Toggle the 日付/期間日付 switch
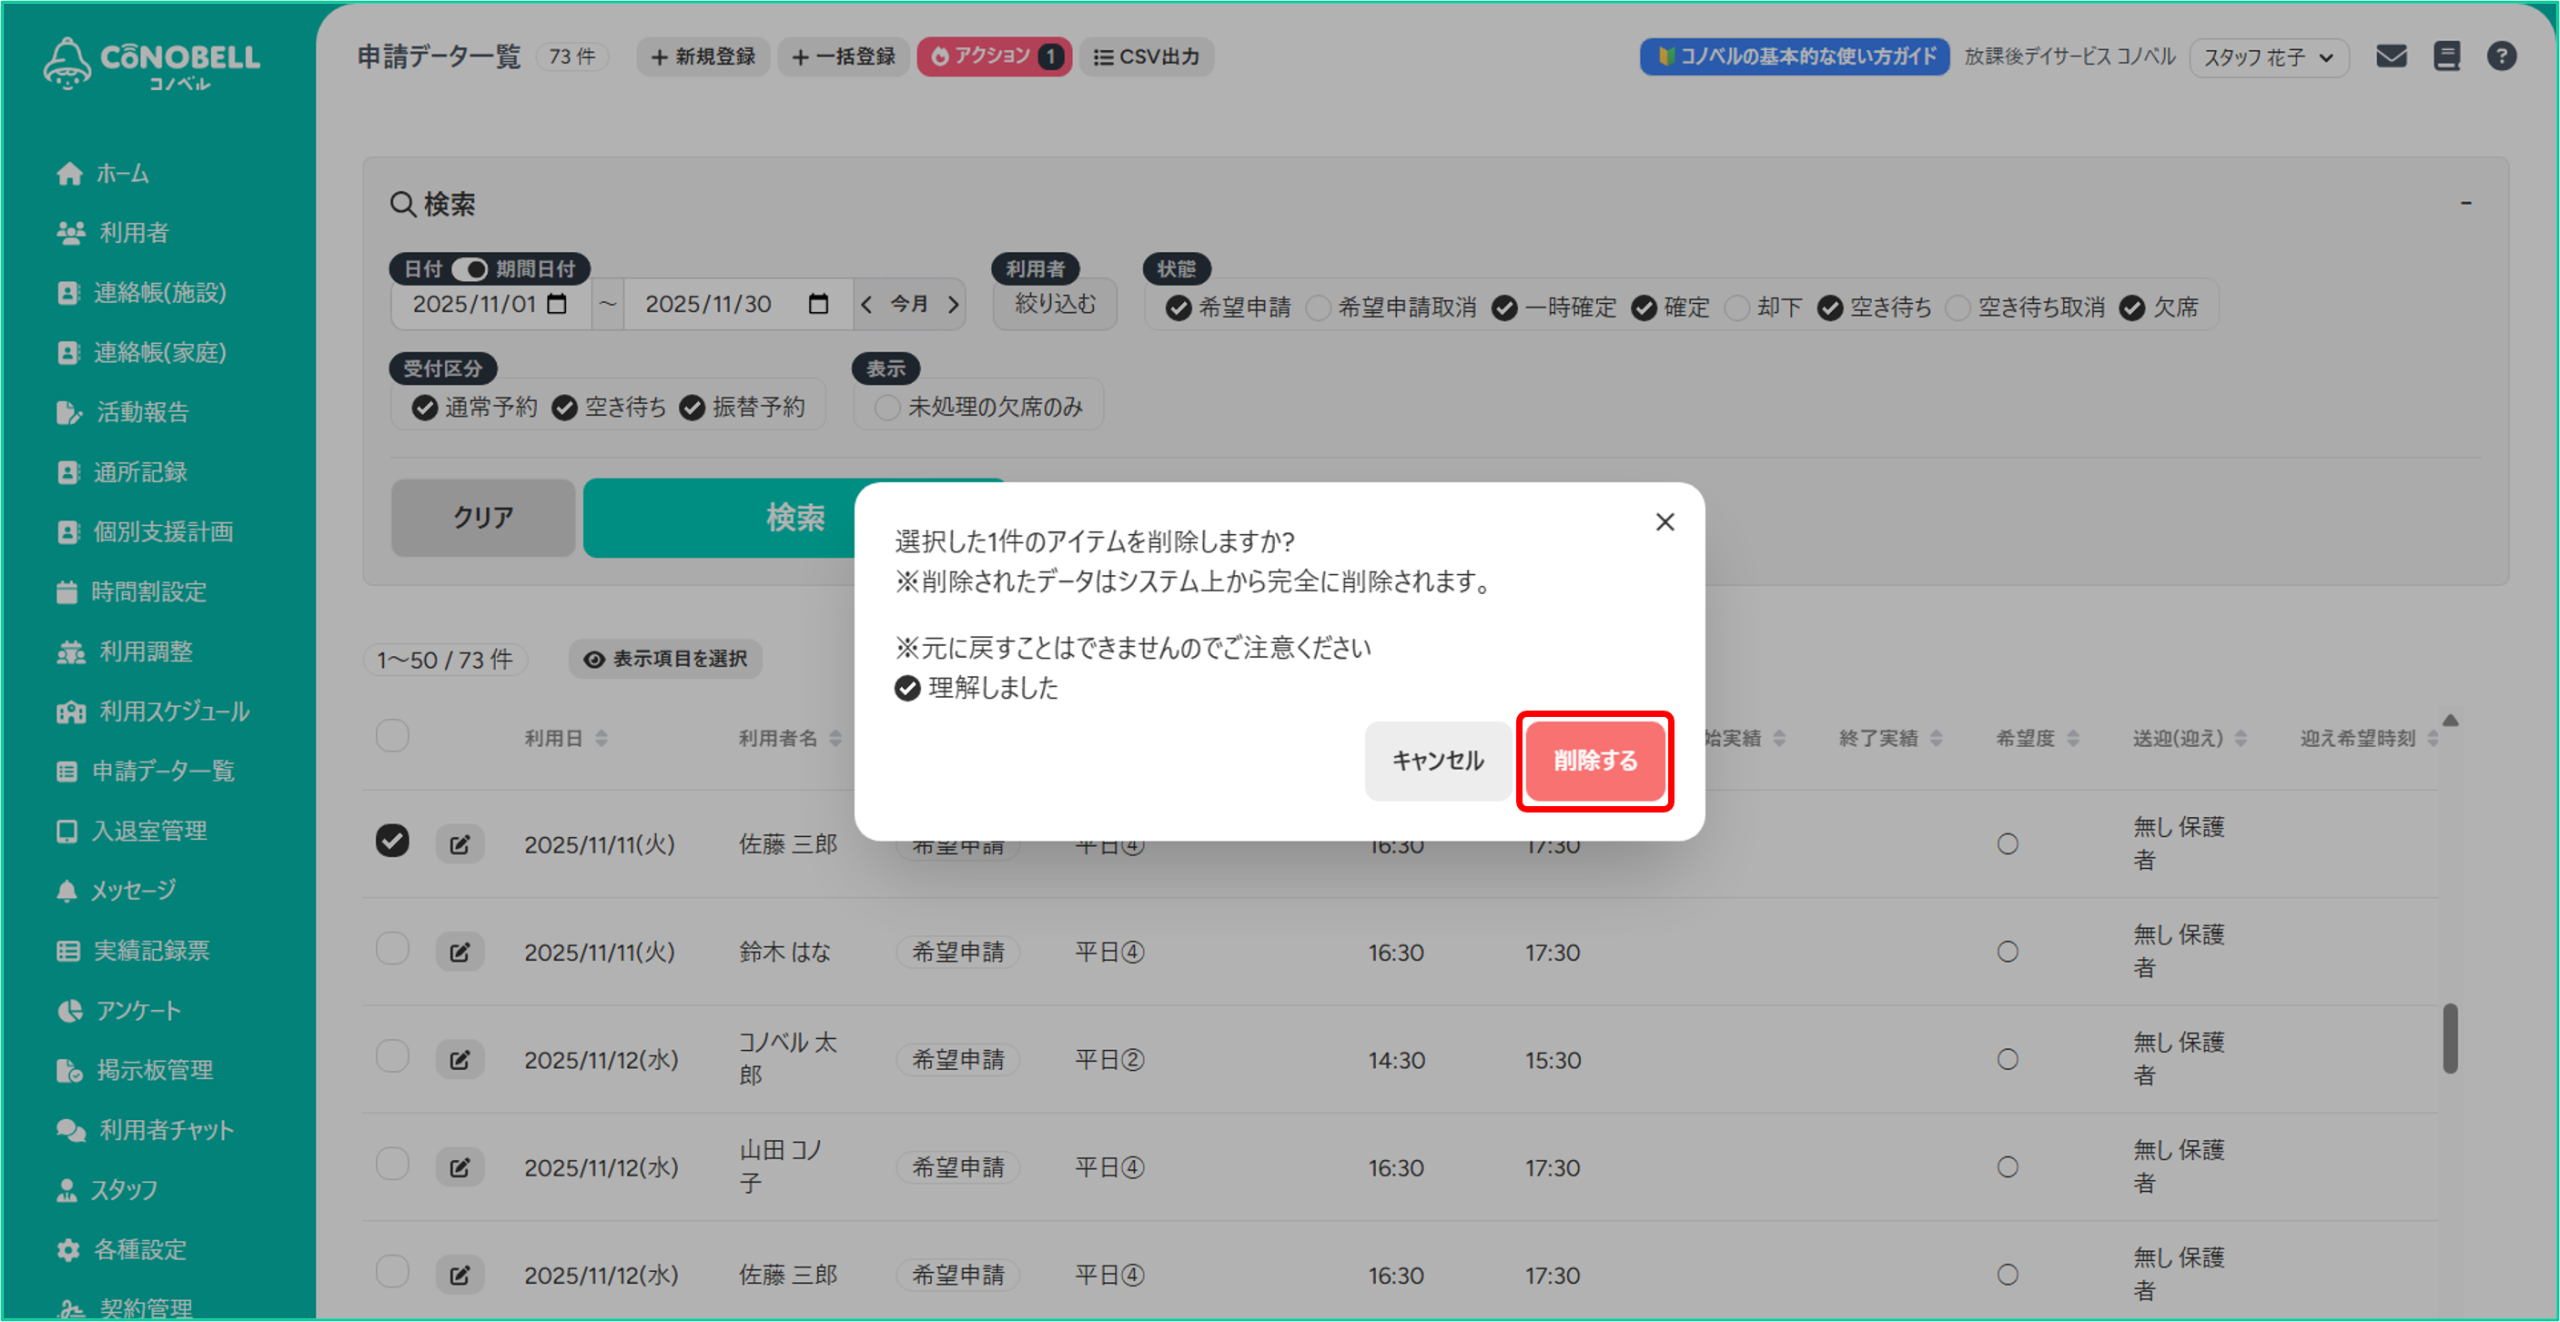Image resolution: width=2560 pixels, height=1322 pixels. pyautogui.click(x=469, y=269)
